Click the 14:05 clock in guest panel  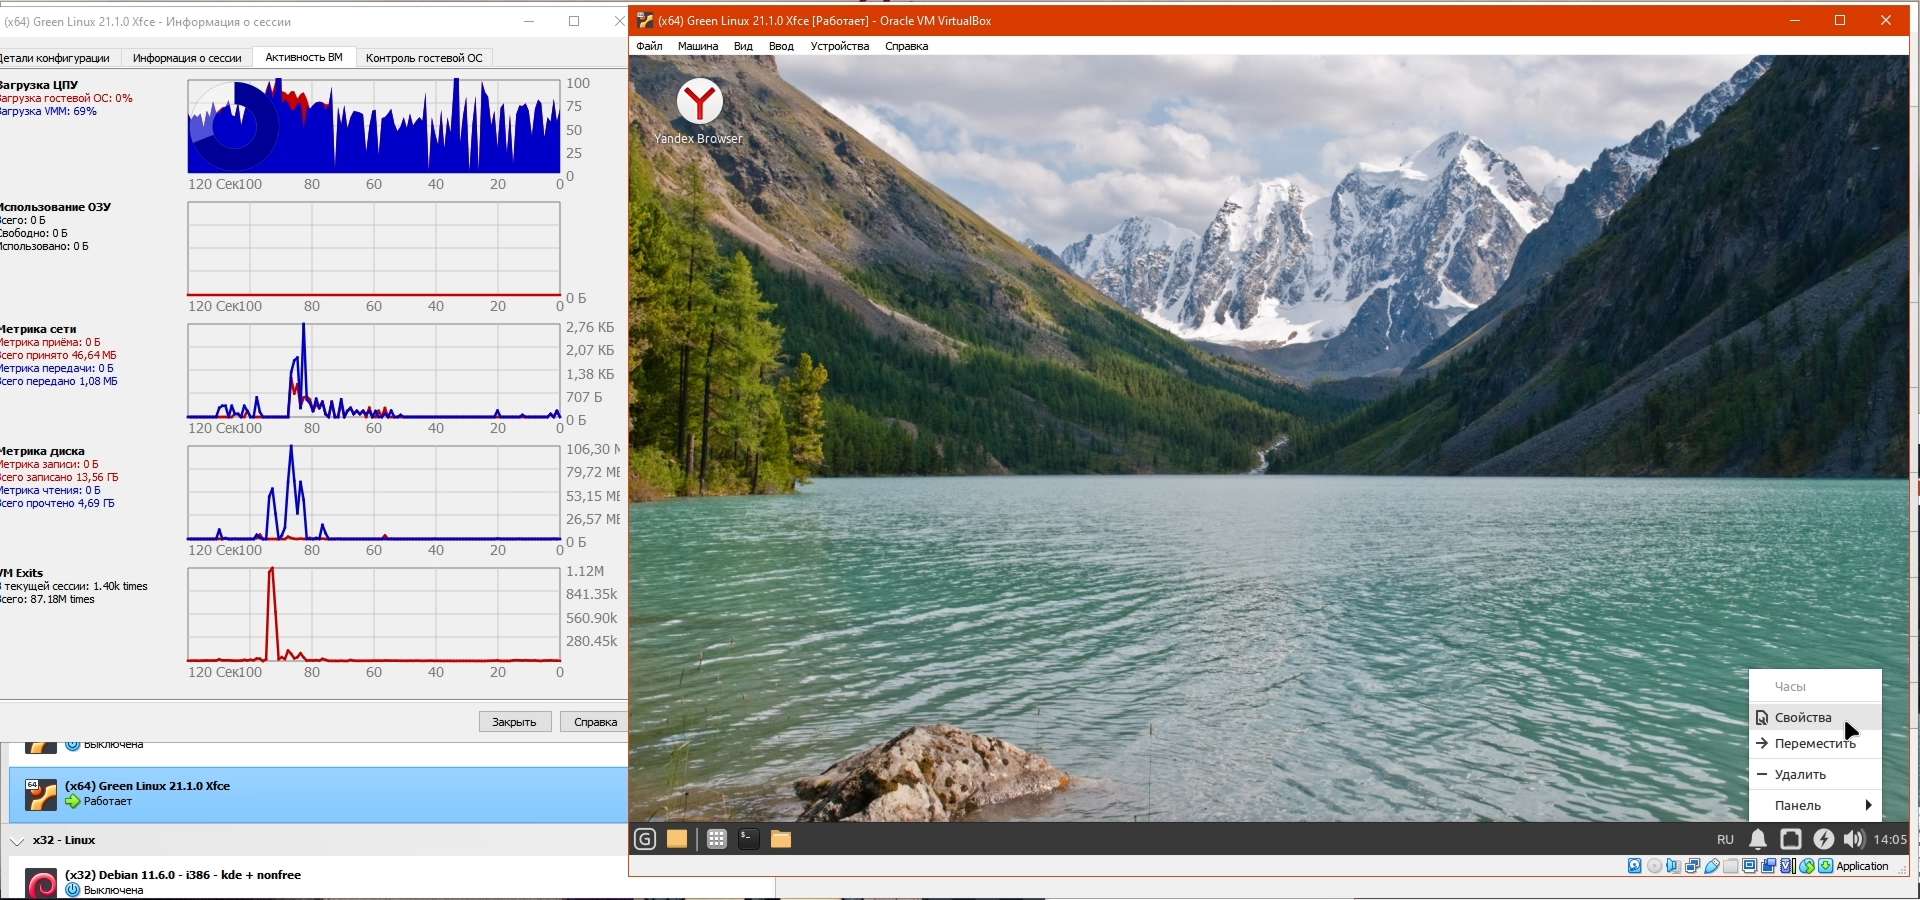pyautogui.click(x=1890, y=840)
